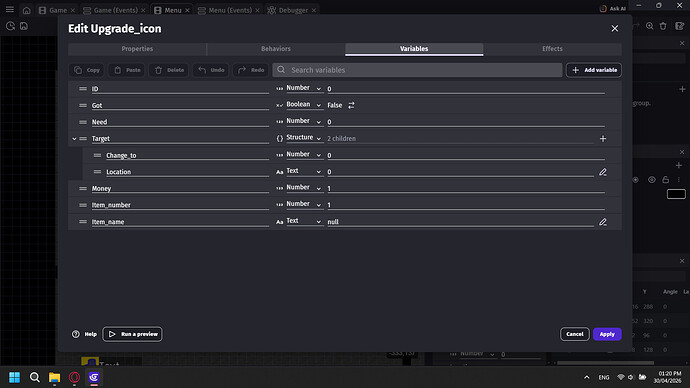This screenshot has height=388, width=690.
Task: Click the Copy variable button
Action: tap(87, 70)
